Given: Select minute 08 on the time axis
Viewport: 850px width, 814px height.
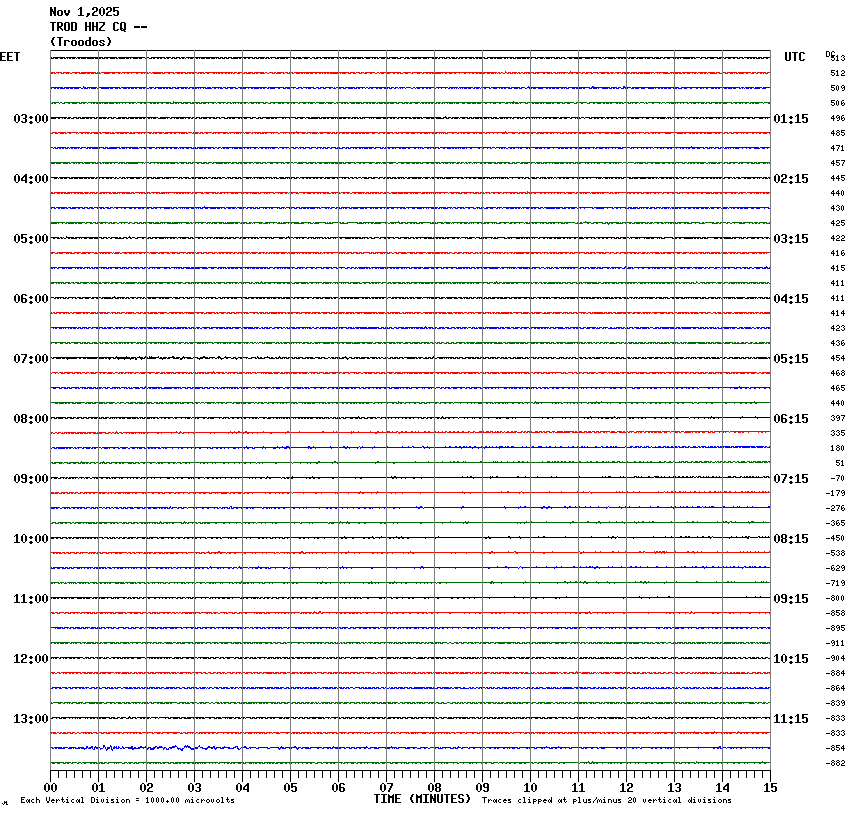Looking at the screenshot, I should [x=434, y=787].
